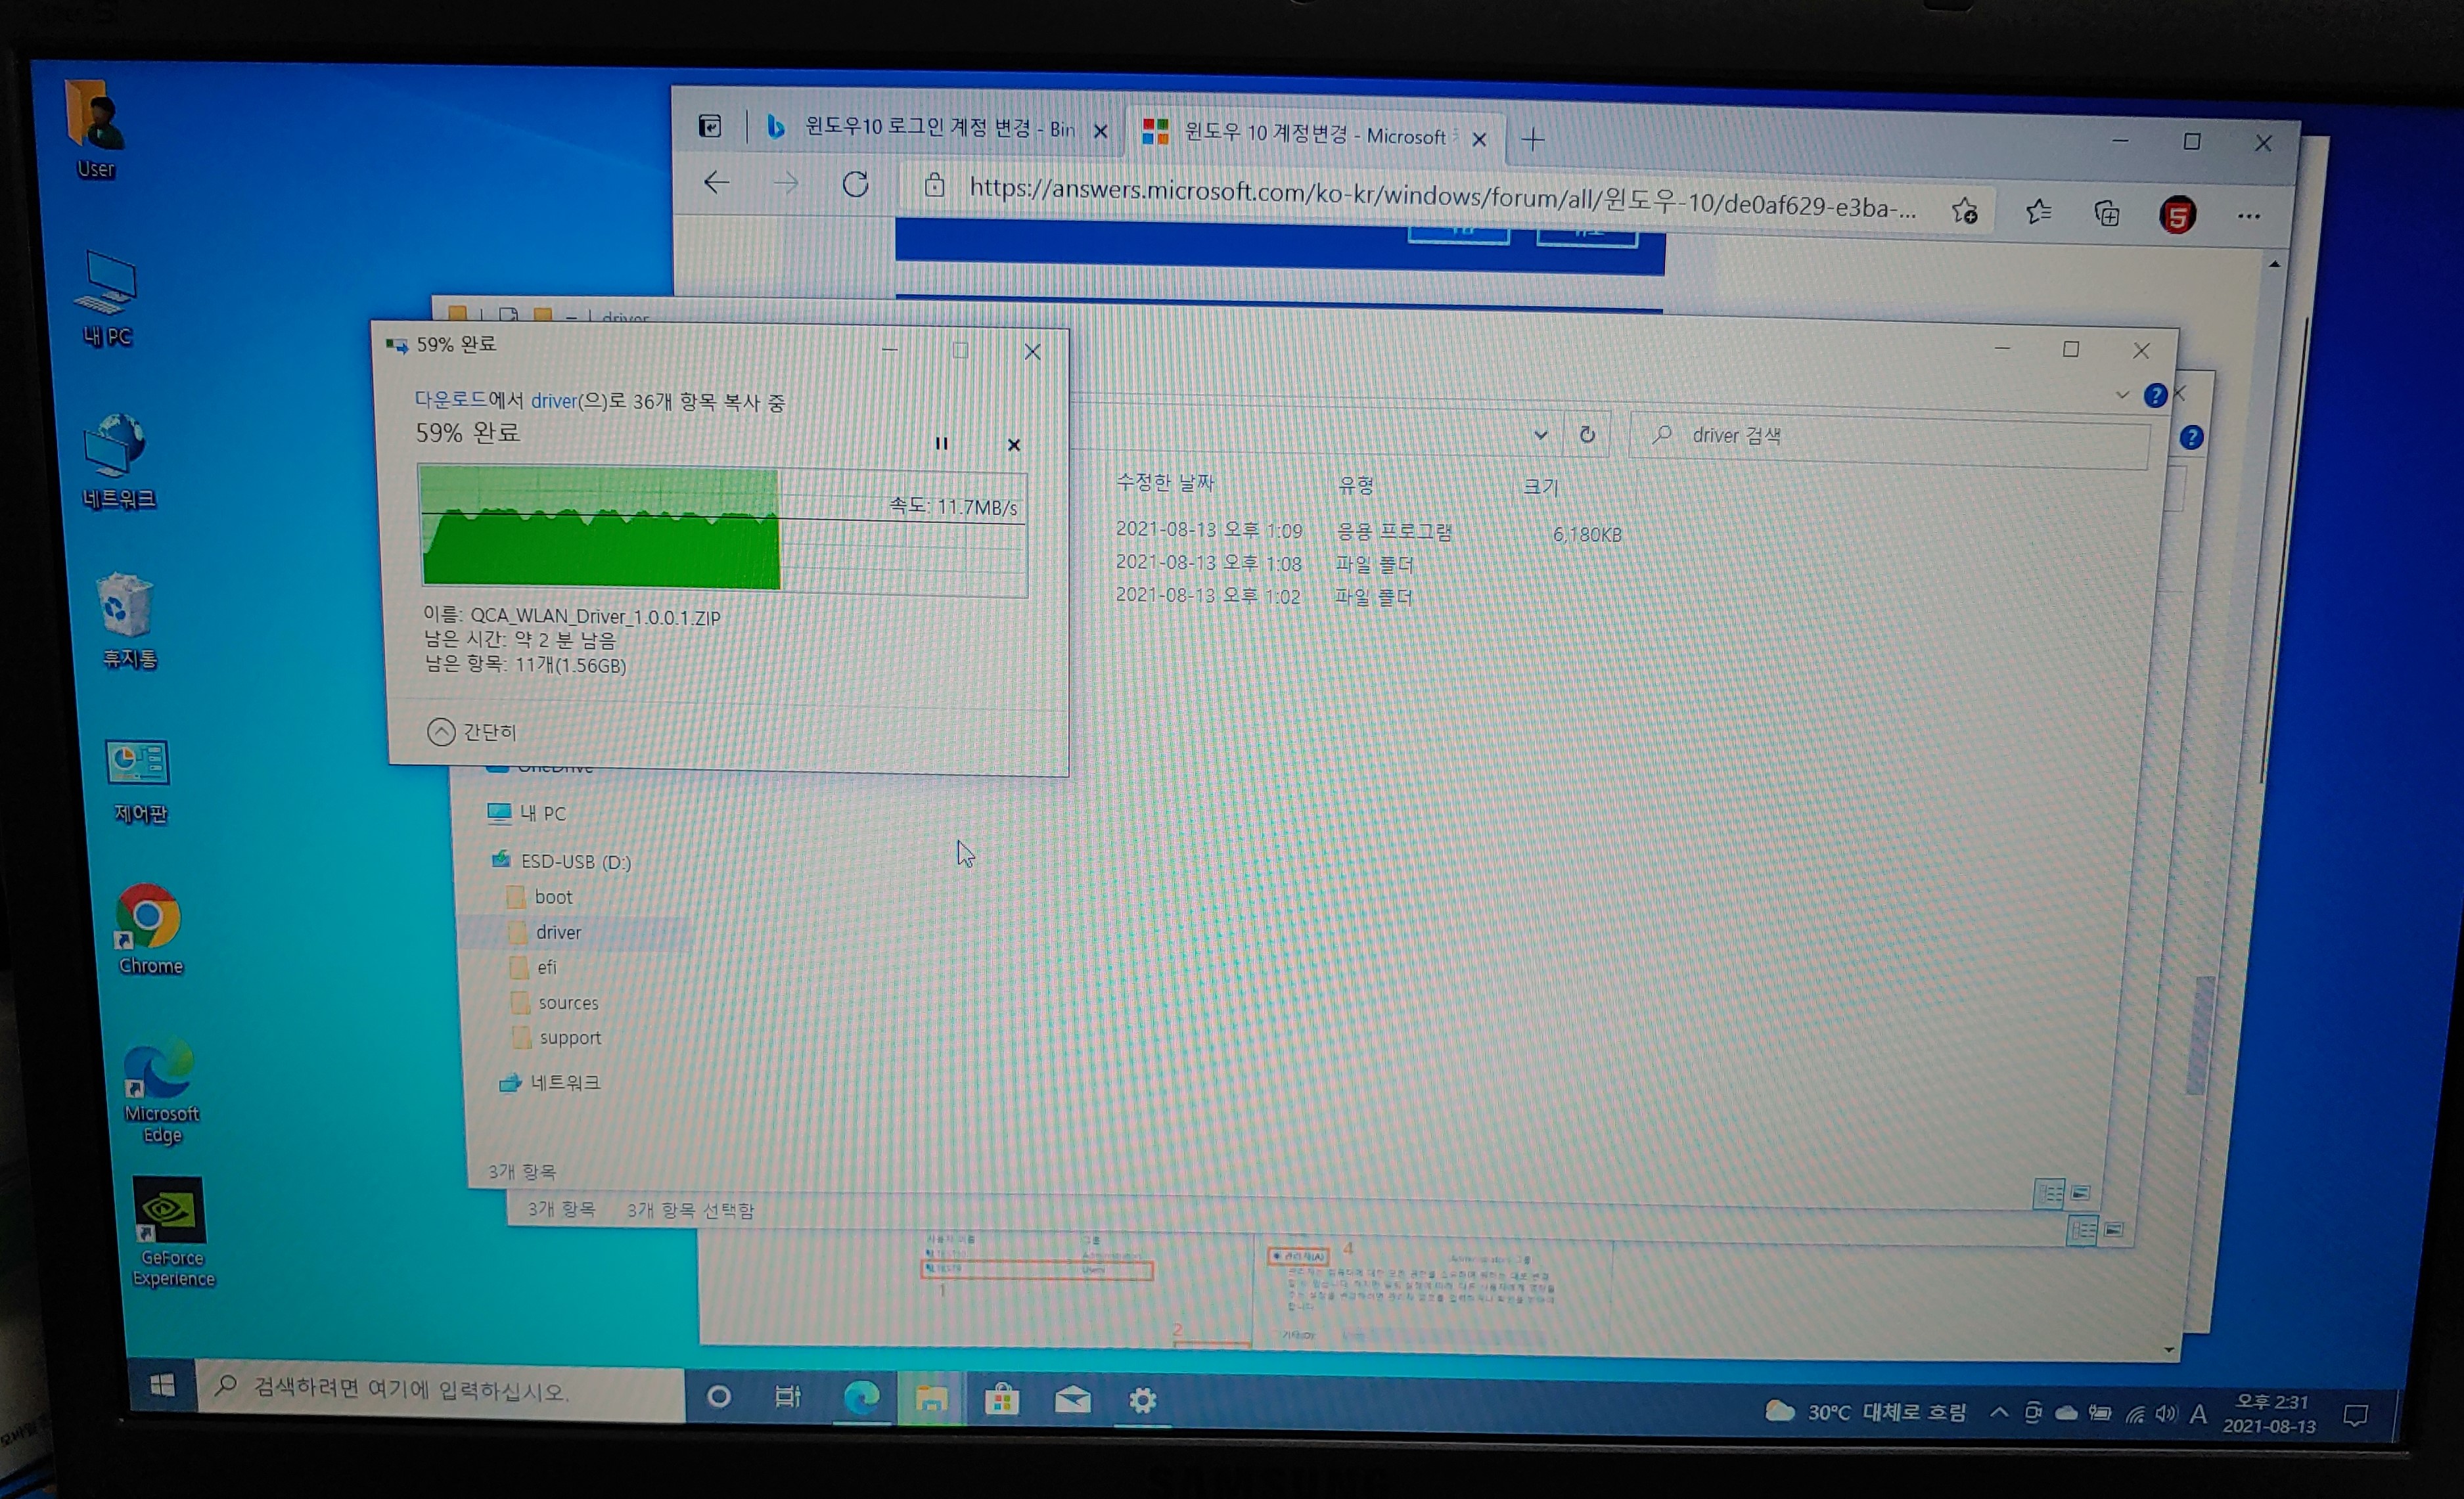Open Task View on the taskbar
2464x1499 pixels.
tap(788, 1397)
